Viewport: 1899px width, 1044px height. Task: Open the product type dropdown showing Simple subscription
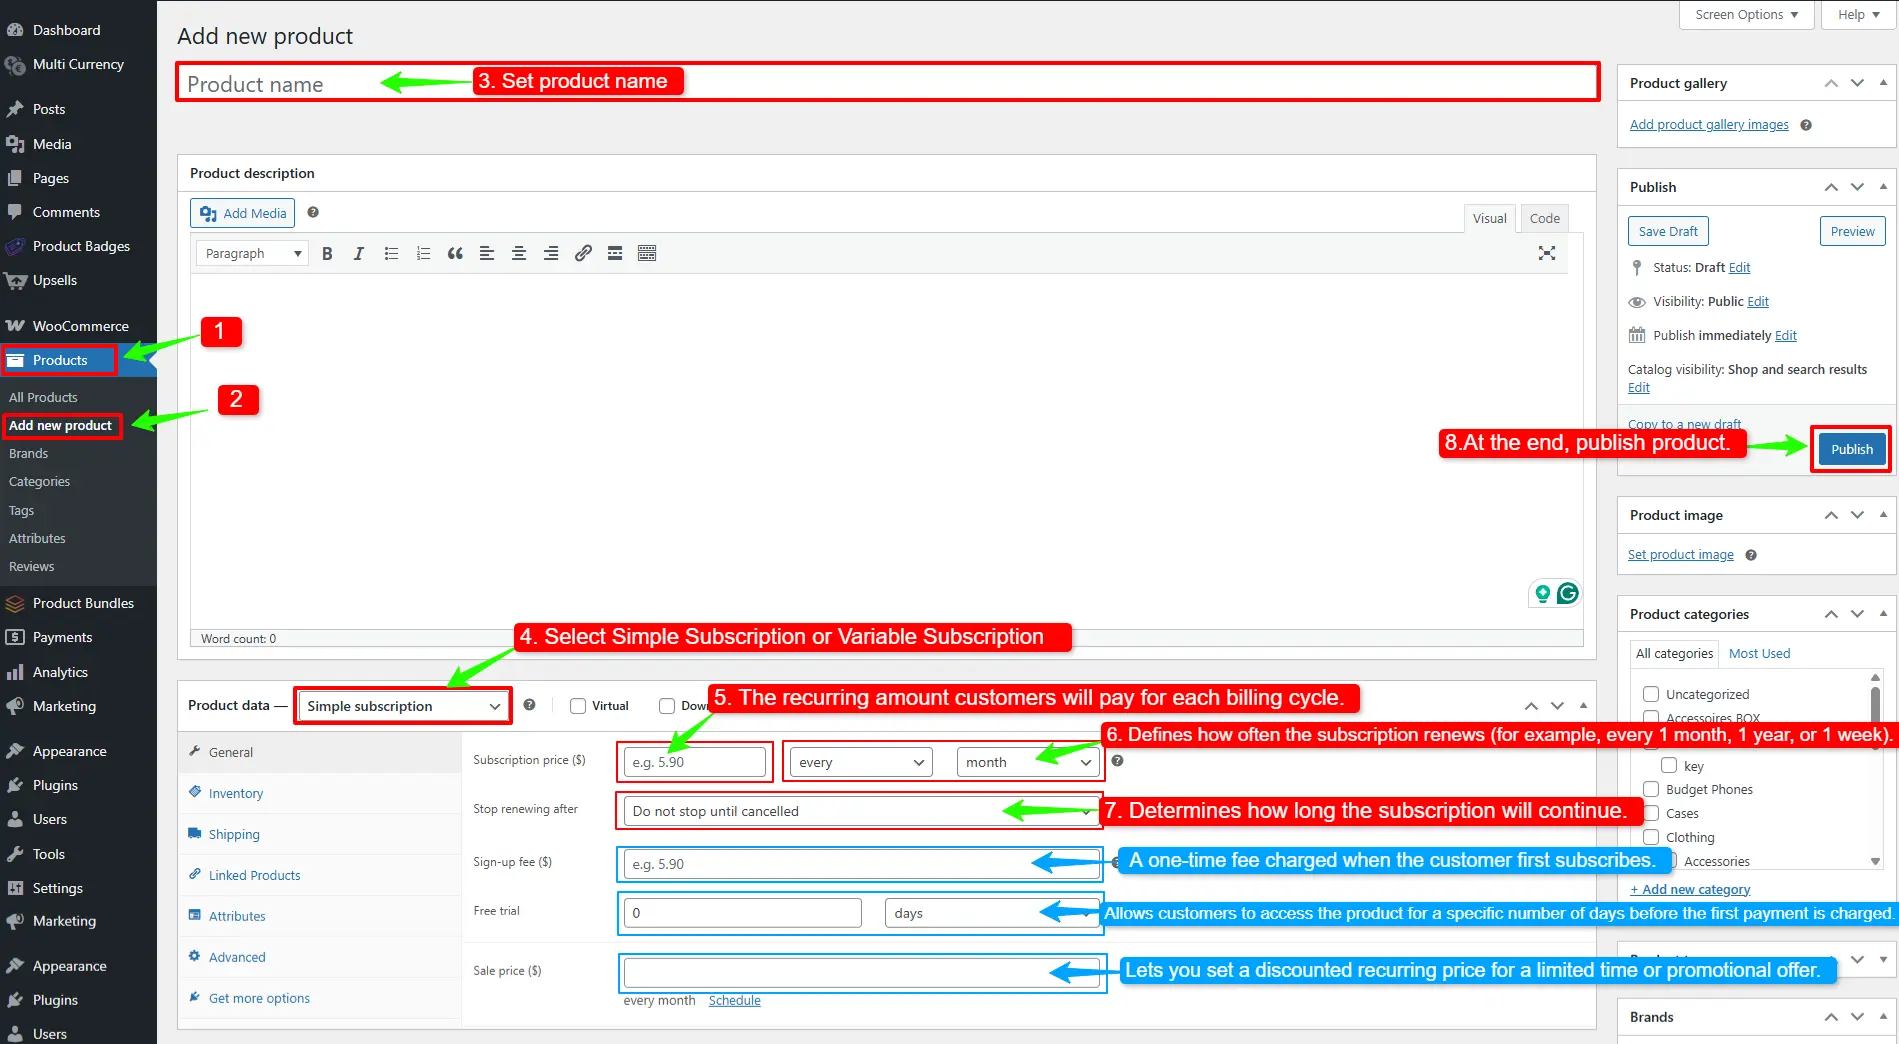pyautogui.click(x=403, y=706)
